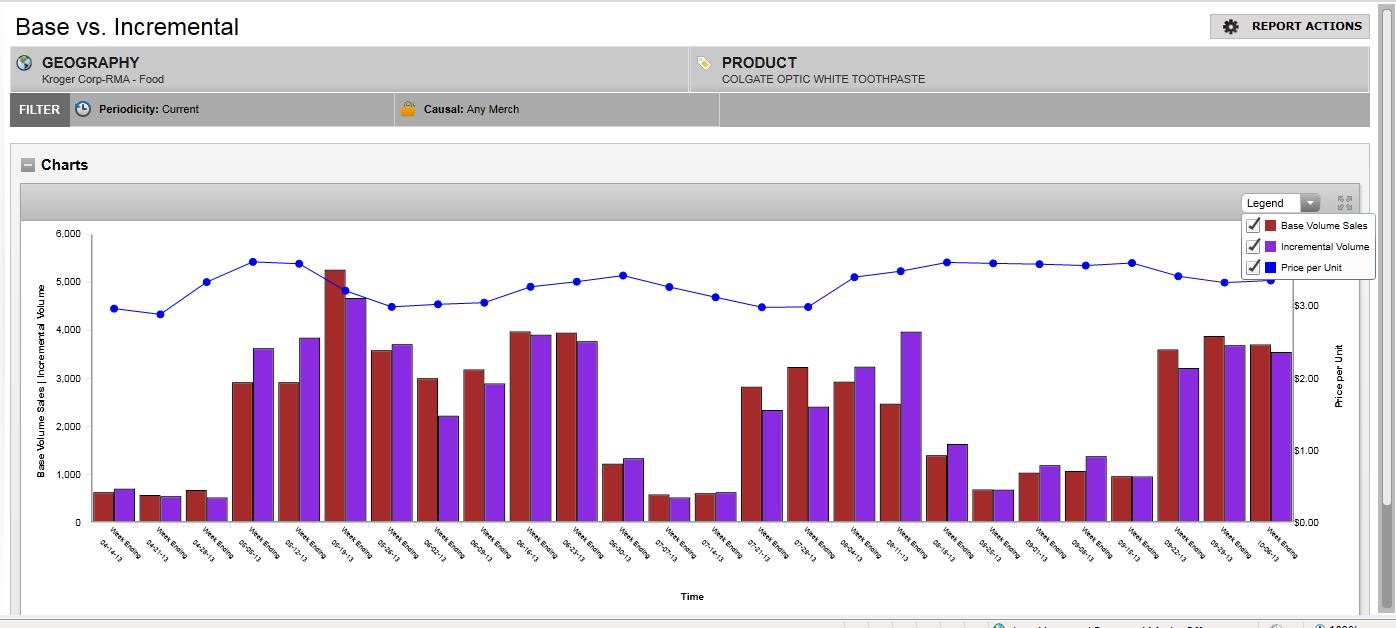Click the FILTER label button
1396x628 pixels.
tap(40, 110)
